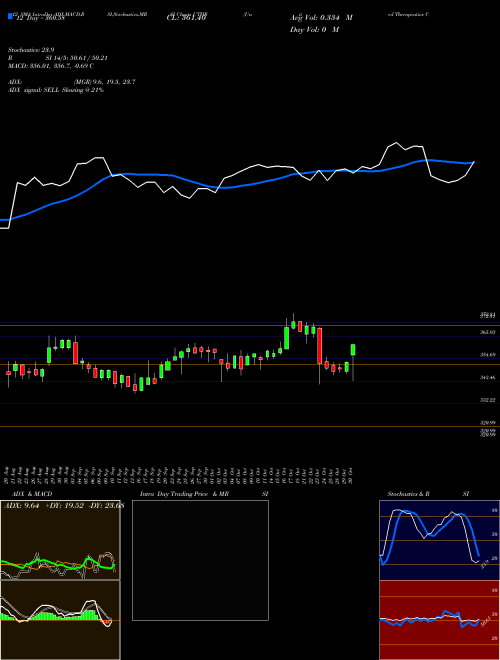Select the 'Avg Vol: 0.334 M' label
The width and height of the screenshot is (500, 660).
click(321, 18)
